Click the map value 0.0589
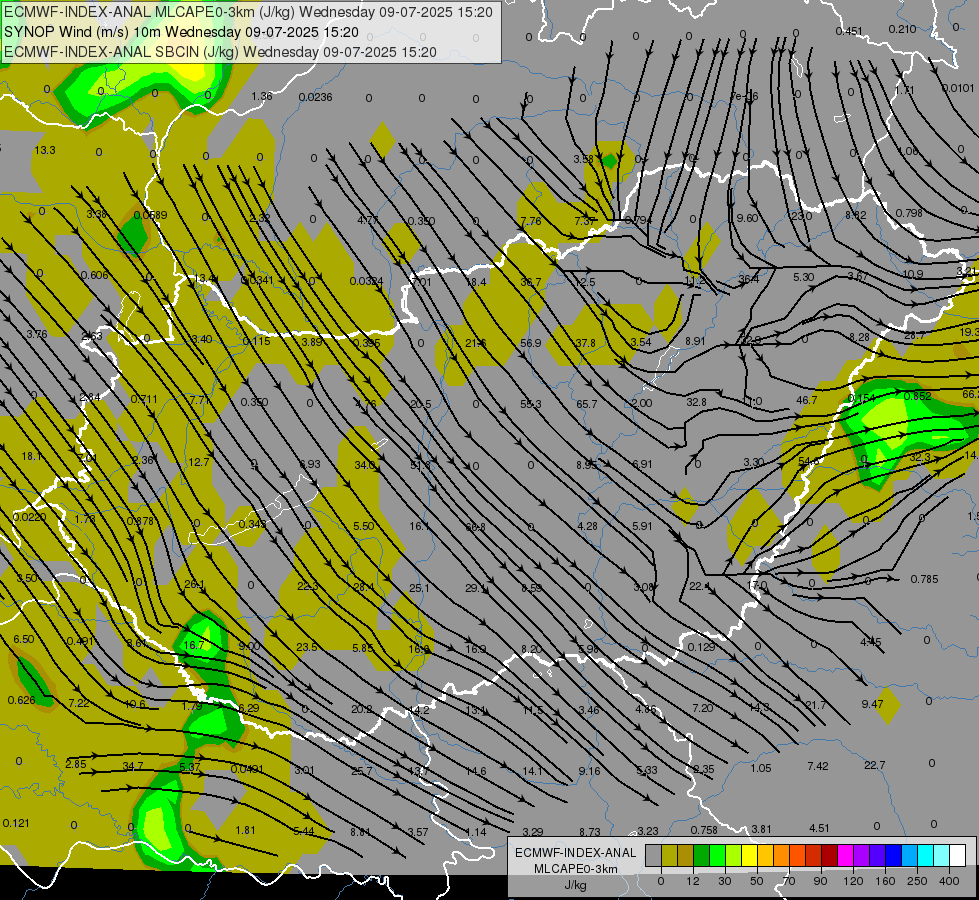Viewport: 979px width, 900px height. (150, 215)
